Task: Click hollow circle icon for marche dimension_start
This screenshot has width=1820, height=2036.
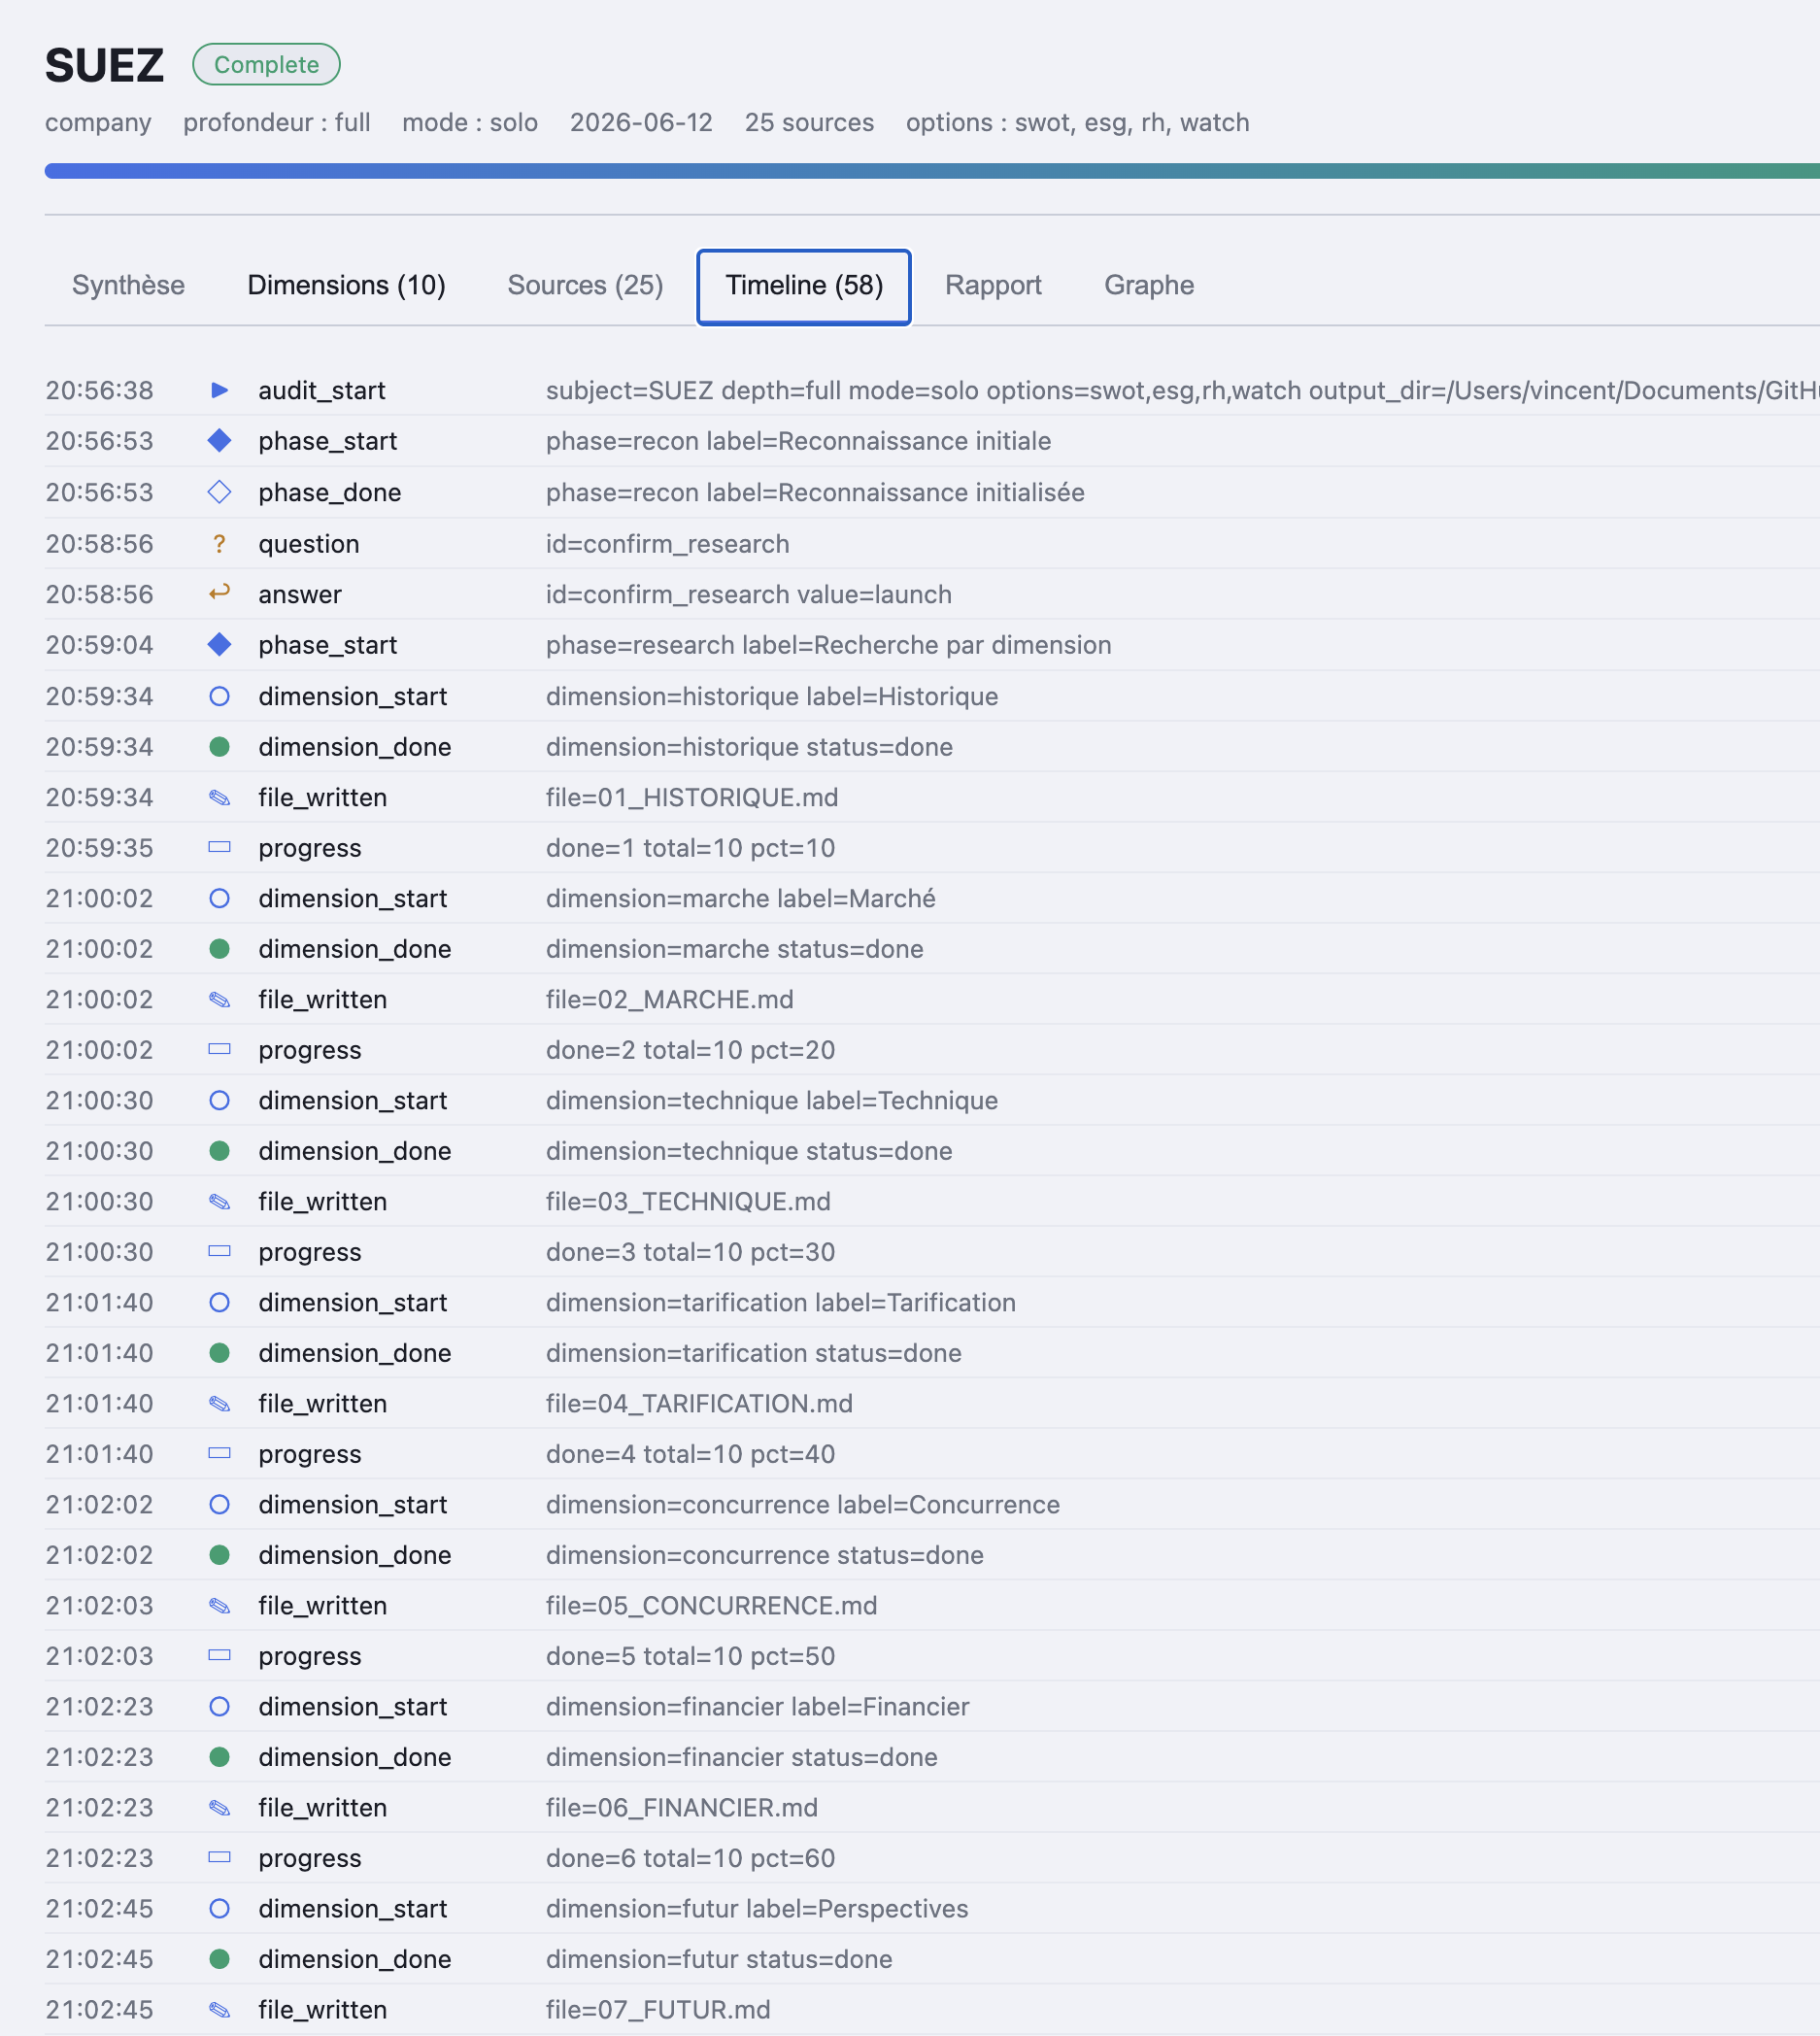Action: (220, 898)
